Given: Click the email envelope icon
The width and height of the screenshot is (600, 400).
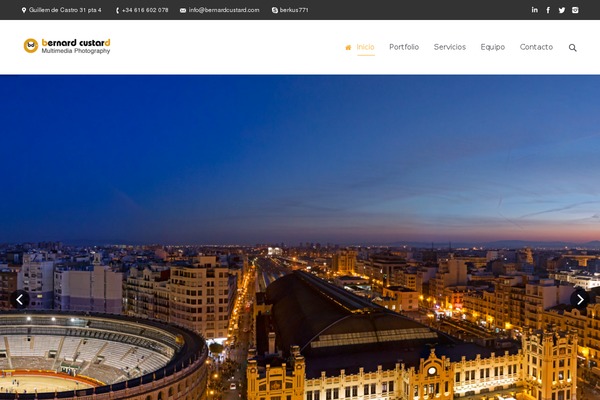Looking at the screenshot, I should (x=183, y=10).
